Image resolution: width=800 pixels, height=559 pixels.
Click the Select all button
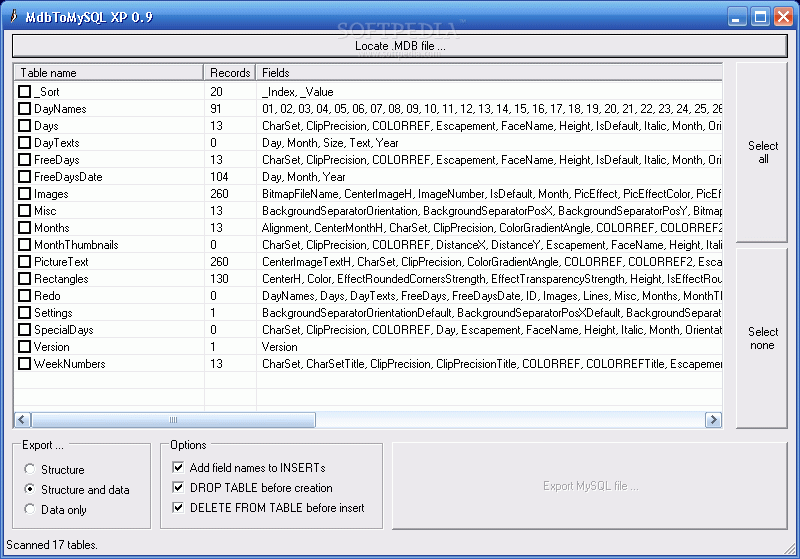762,153
